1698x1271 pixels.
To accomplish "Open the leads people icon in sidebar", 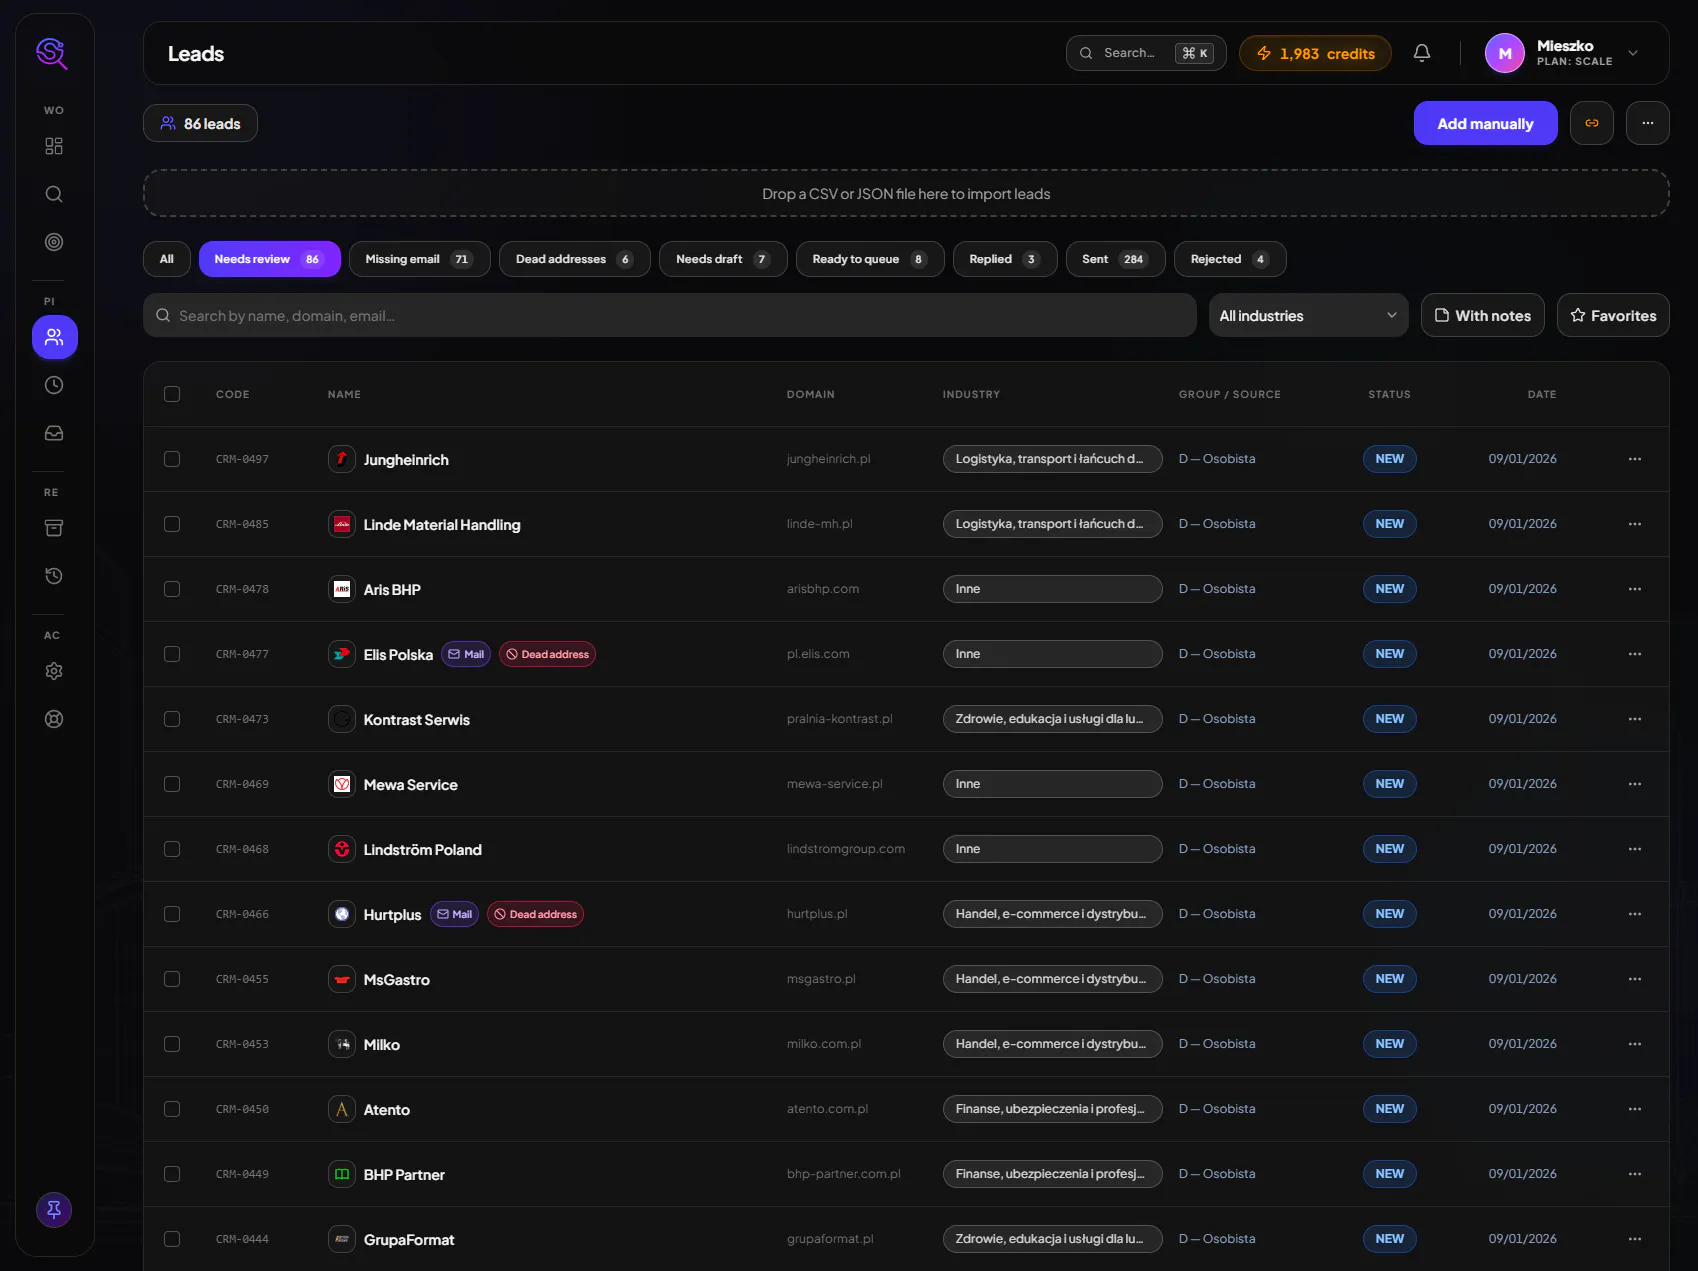I will point(54,337).
